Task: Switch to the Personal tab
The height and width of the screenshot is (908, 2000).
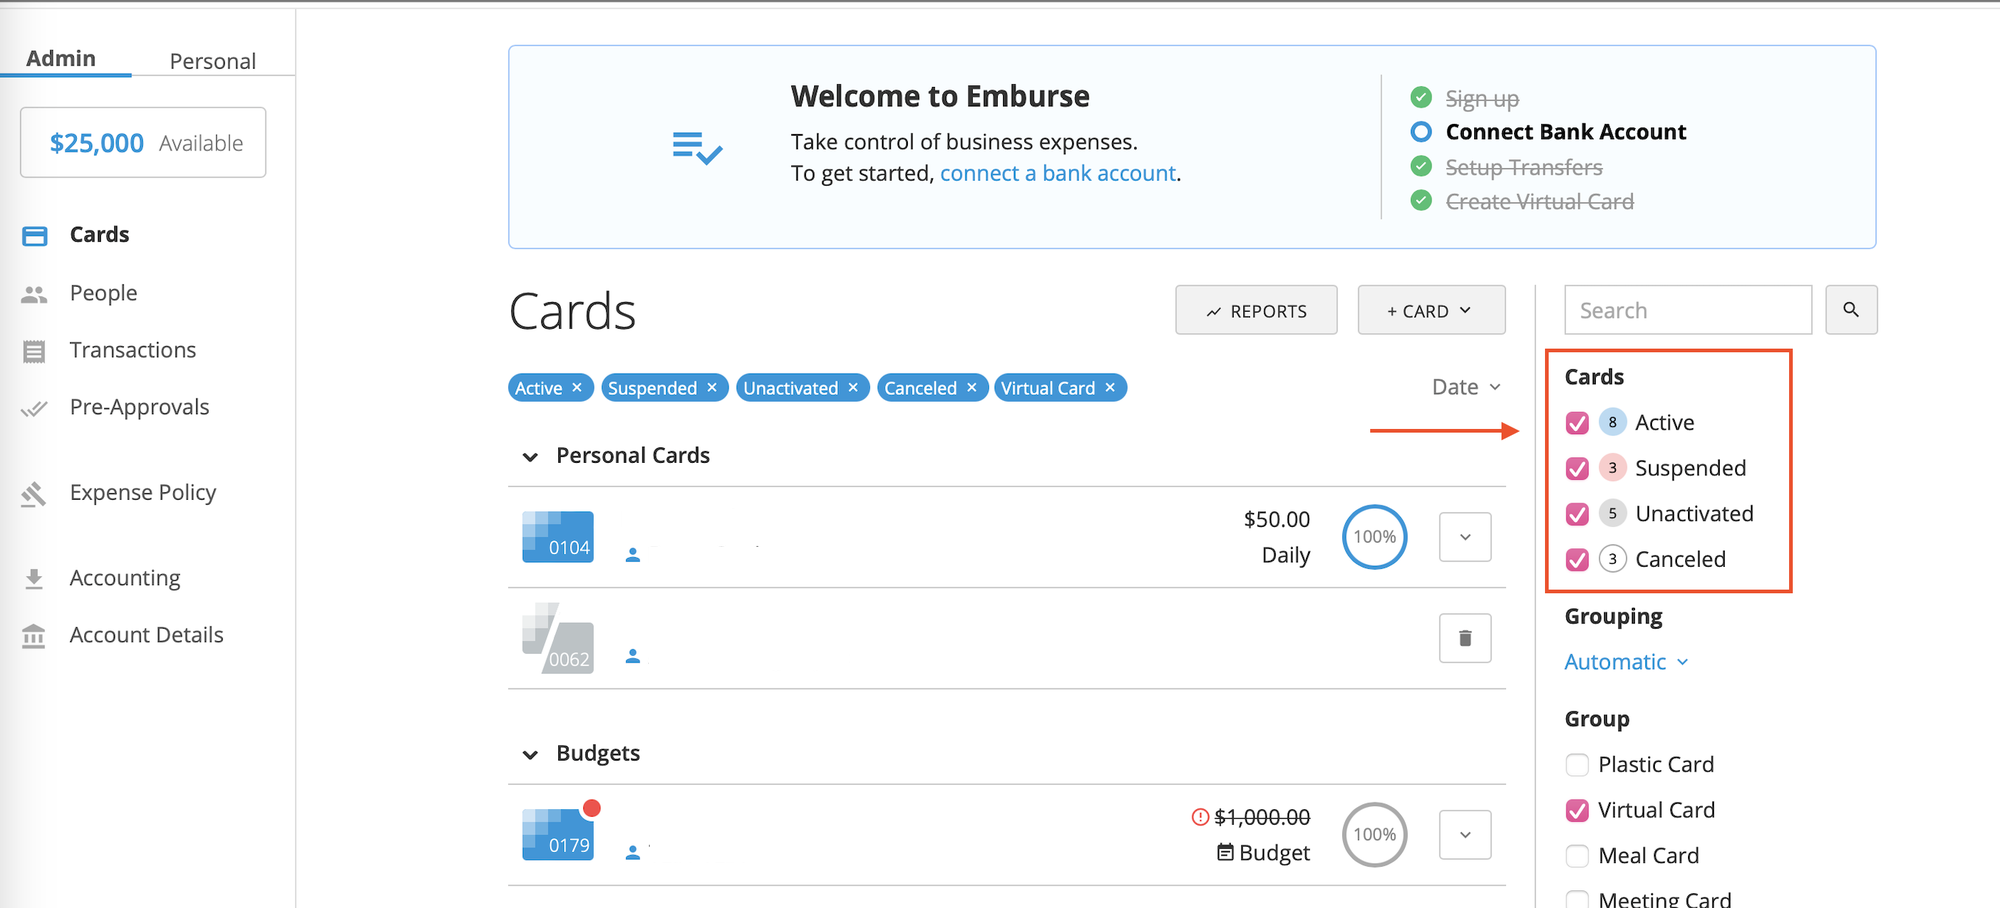Action: [x=212, y=61]
